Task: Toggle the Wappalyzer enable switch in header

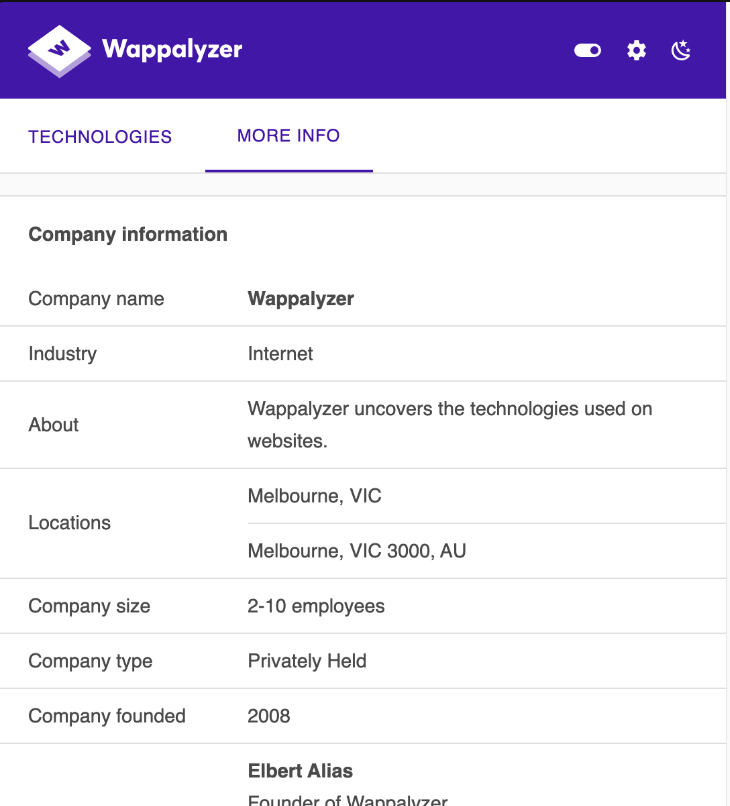Action: [x=588, y=50]
